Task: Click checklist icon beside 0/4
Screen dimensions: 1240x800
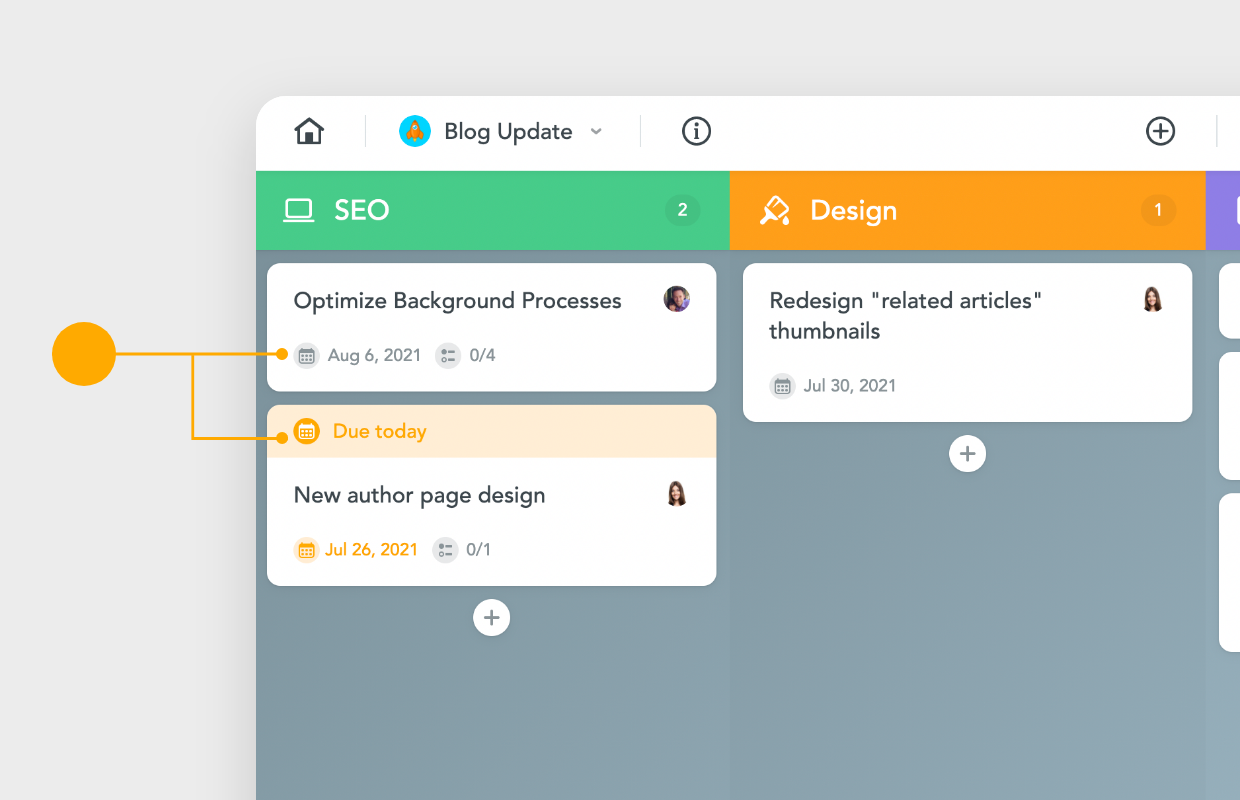Action: pyautogui.click(x=448, y=355)
